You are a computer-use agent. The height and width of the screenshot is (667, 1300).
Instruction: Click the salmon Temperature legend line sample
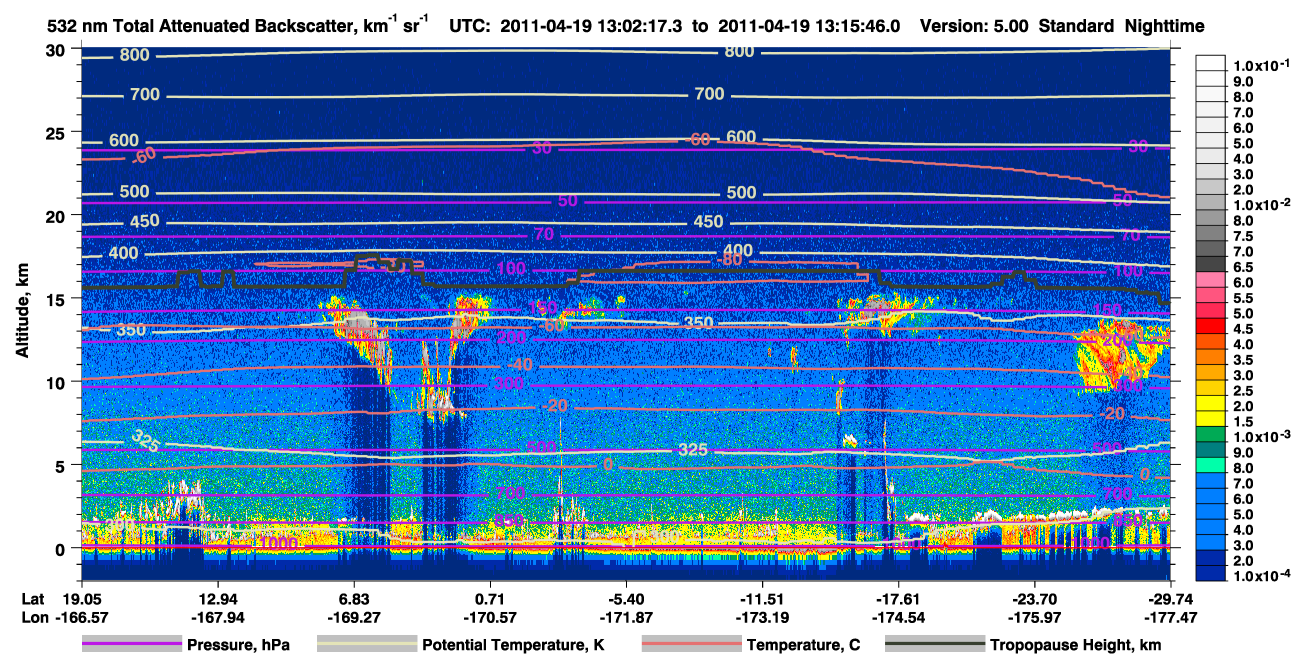click(690, 645)
